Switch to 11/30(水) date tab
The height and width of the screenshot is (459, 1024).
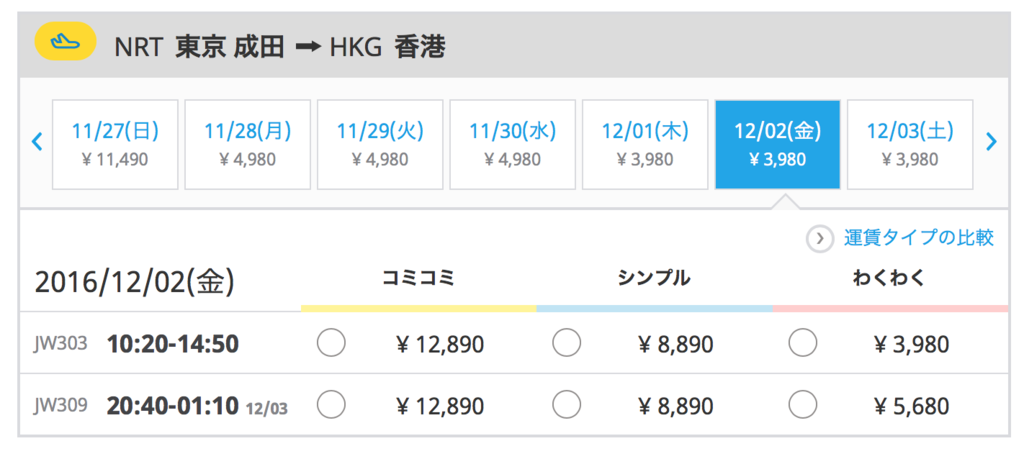513,144
